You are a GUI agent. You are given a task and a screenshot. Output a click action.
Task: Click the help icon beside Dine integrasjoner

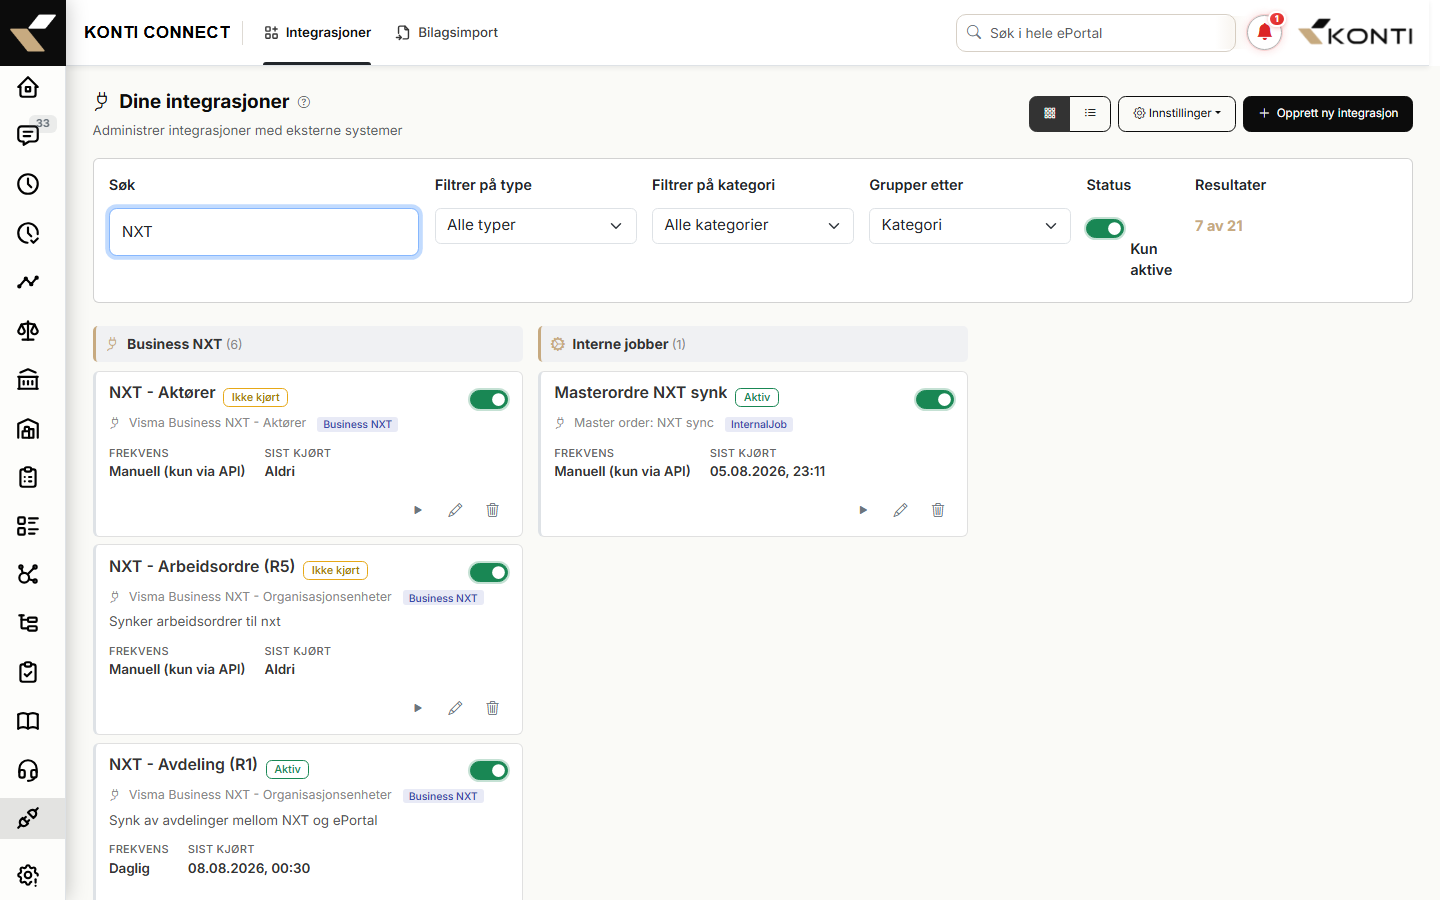(304, 102)
